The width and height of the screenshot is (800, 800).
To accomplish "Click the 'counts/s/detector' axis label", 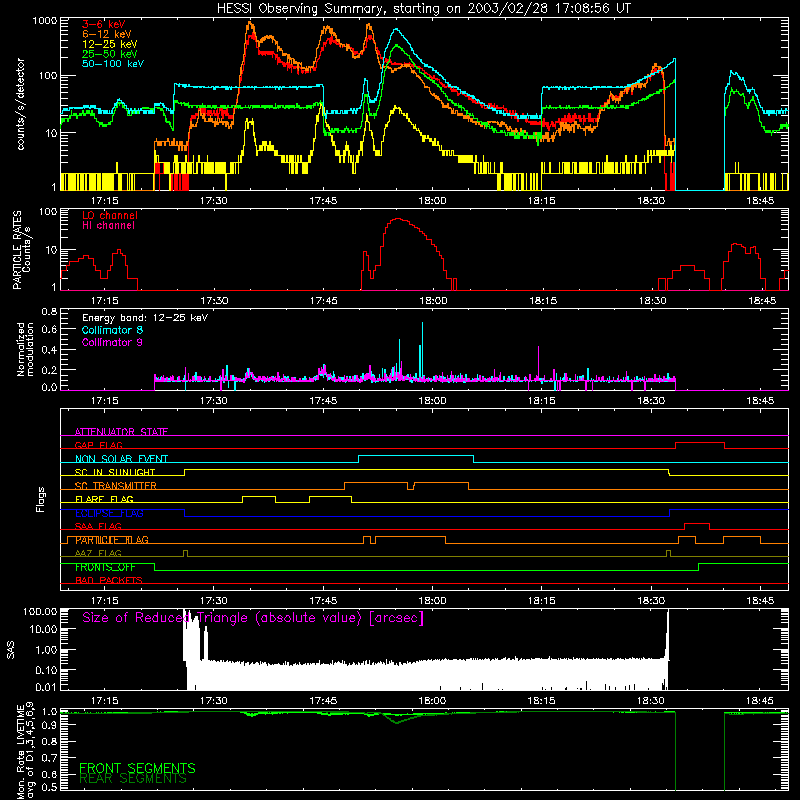I will click(x=21, y=104).
